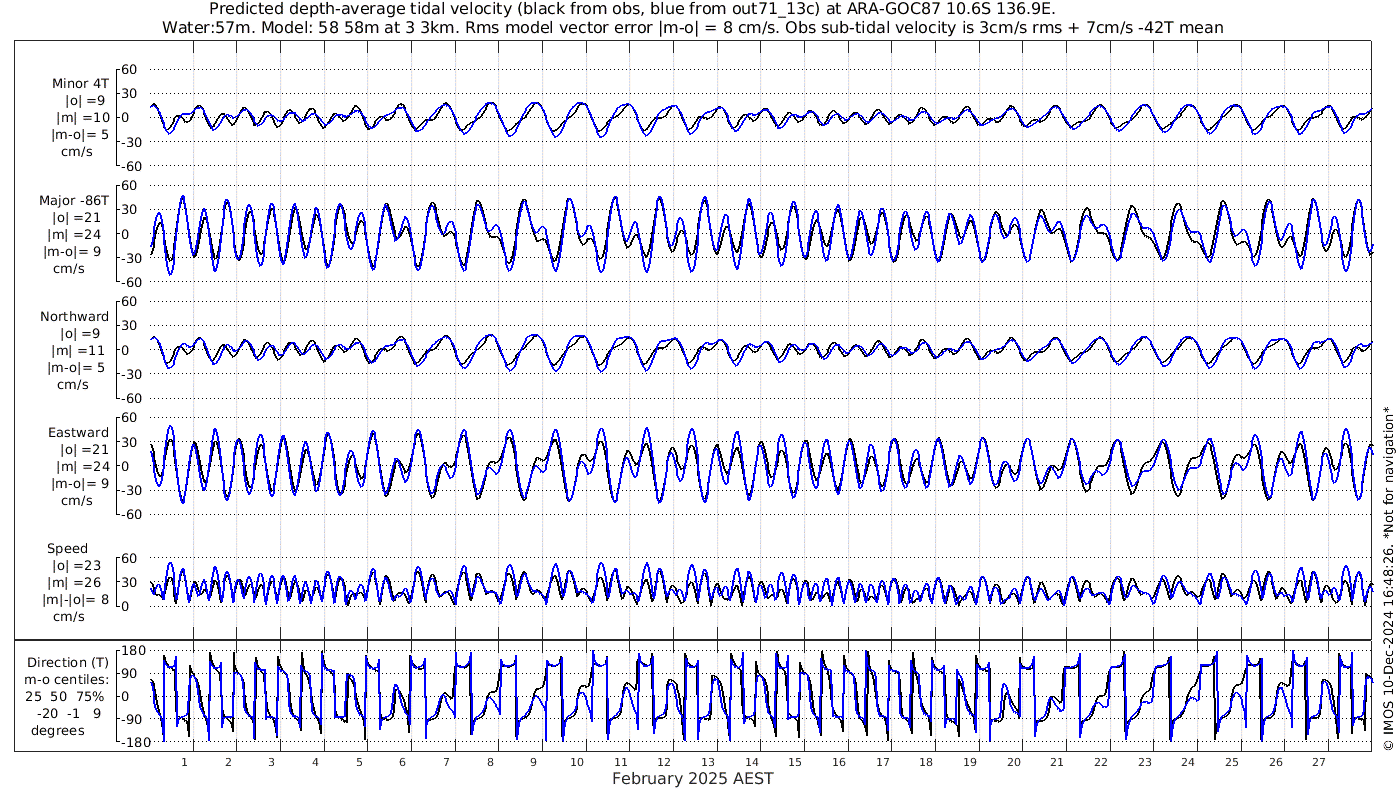This screenshot has height=800, width=1400.
Task: Select the 'Eastward' panel label
Action: (x=79, y=432)
